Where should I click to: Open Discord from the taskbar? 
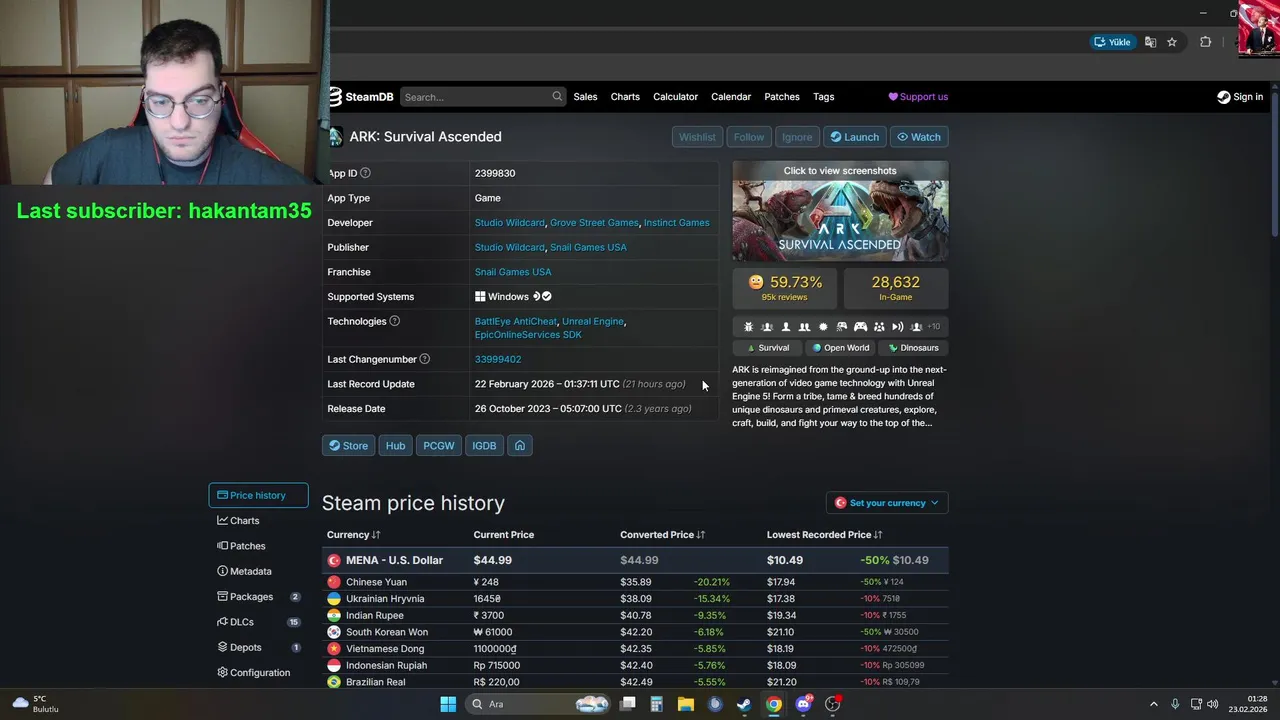803,704
